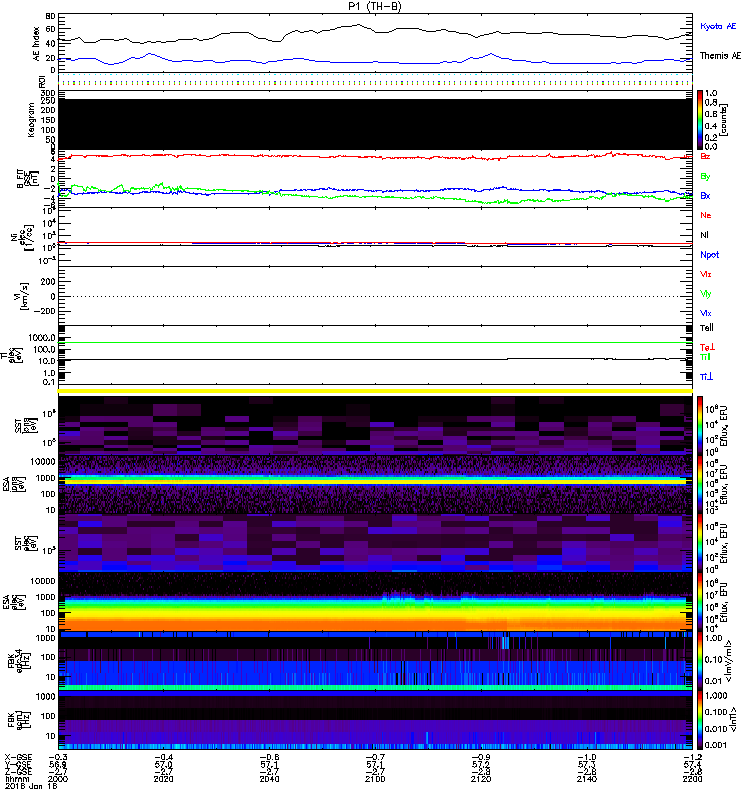
Task: Click the 2200 time tick label
Action: (x=692, y=779)
